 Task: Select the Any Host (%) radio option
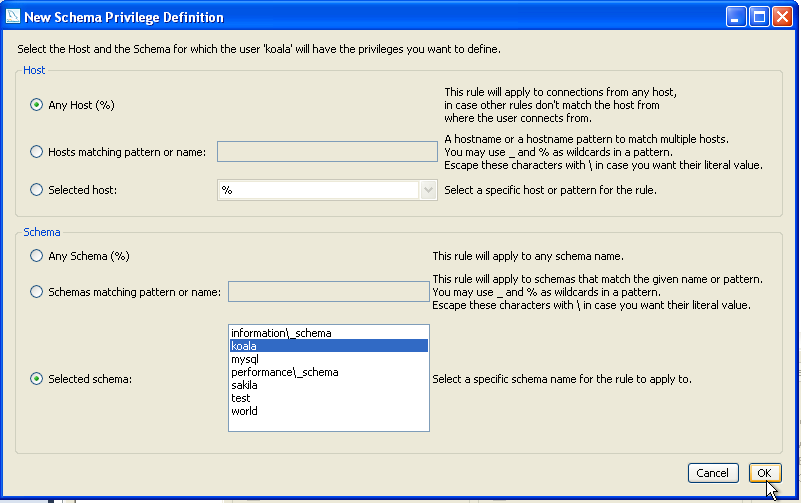tap(37, 105)
